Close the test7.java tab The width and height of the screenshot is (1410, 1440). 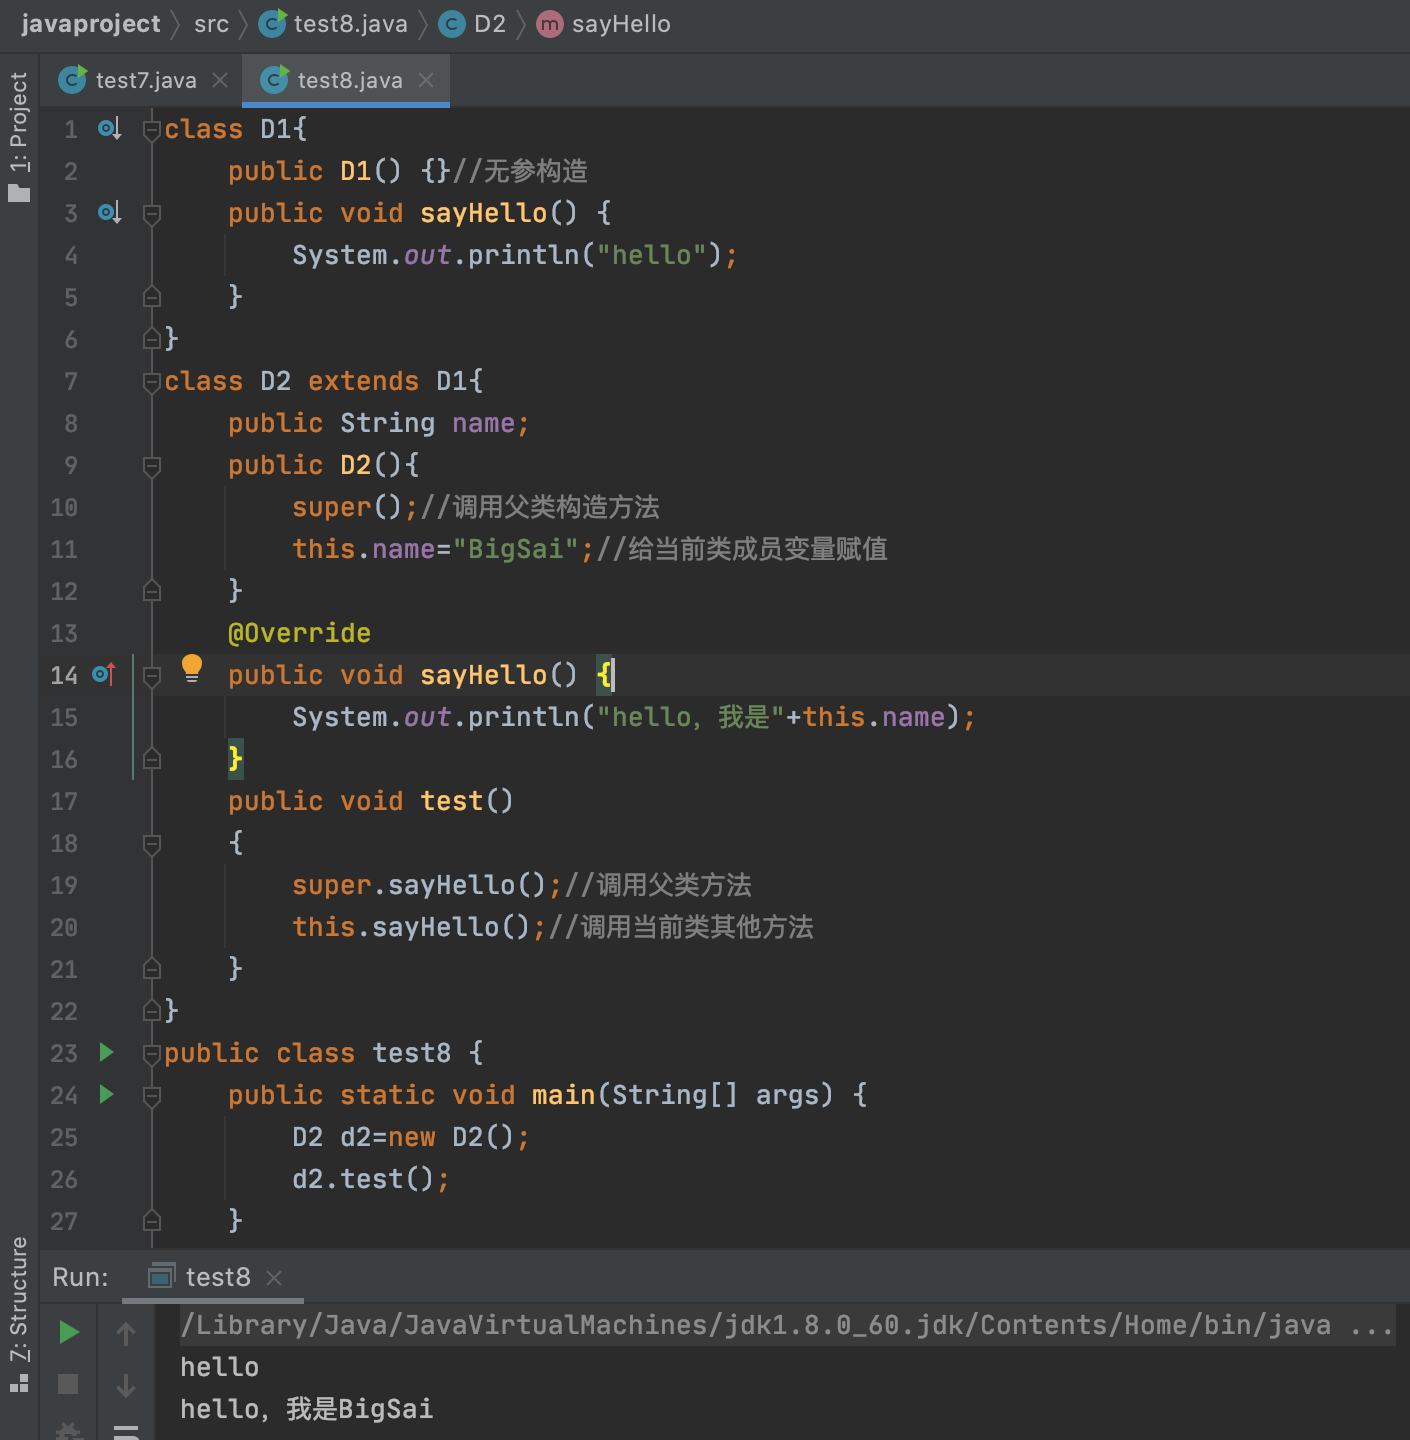tap(220, 80)
